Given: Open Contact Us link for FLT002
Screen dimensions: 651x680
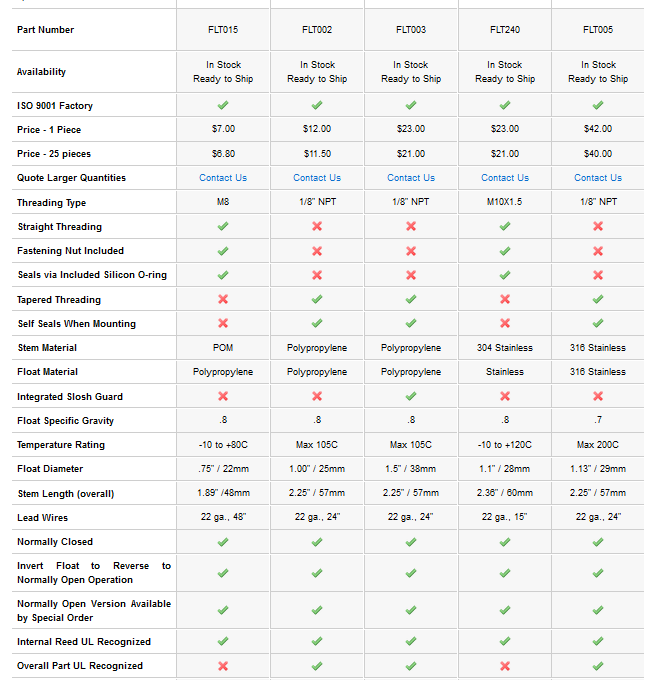Looking at the screenshot, I should (317, 178).
